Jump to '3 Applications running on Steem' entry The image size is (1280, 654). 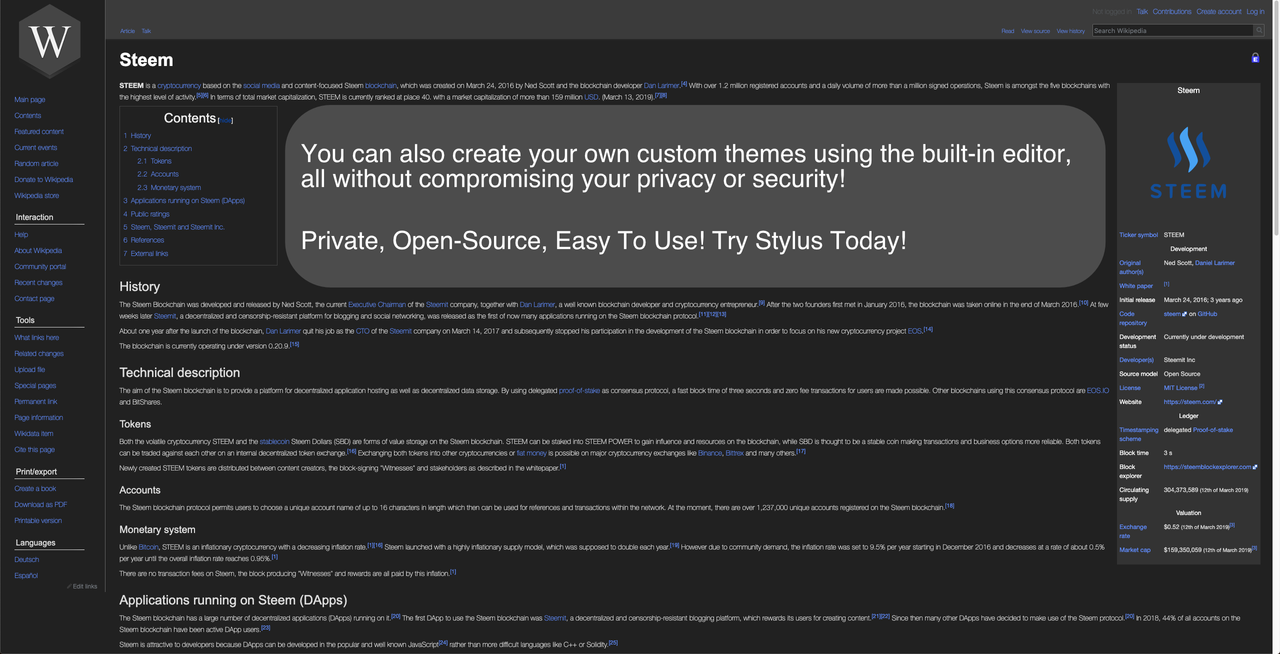[184, 201]
